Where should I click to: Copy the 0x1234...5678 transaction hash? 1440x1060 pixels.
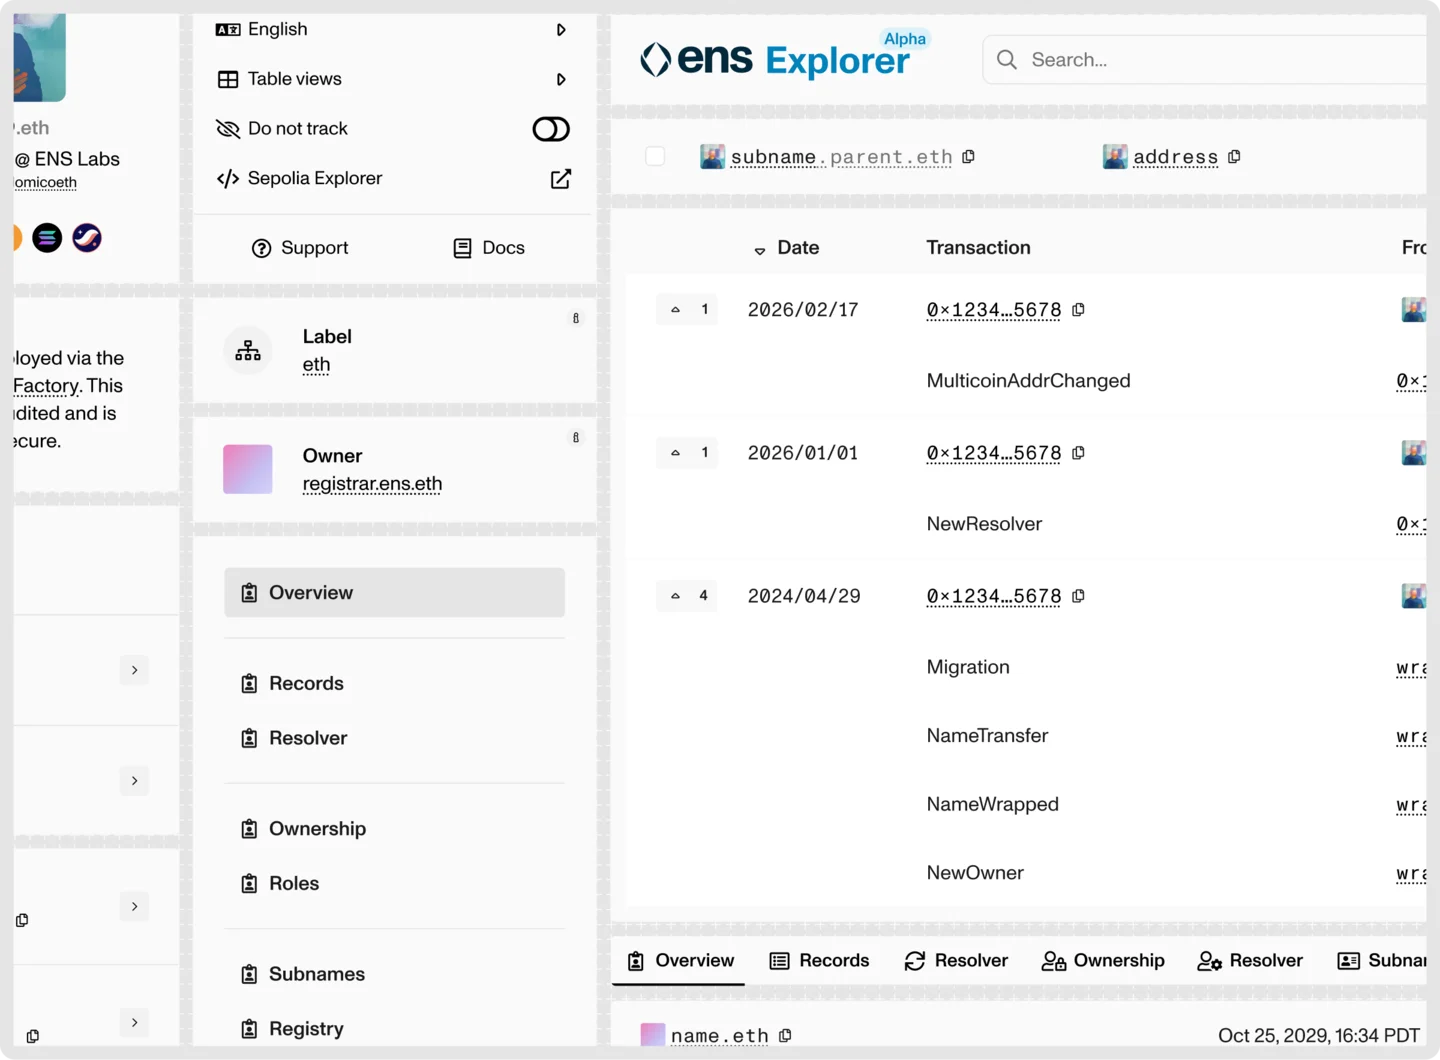coord(1078,310)
